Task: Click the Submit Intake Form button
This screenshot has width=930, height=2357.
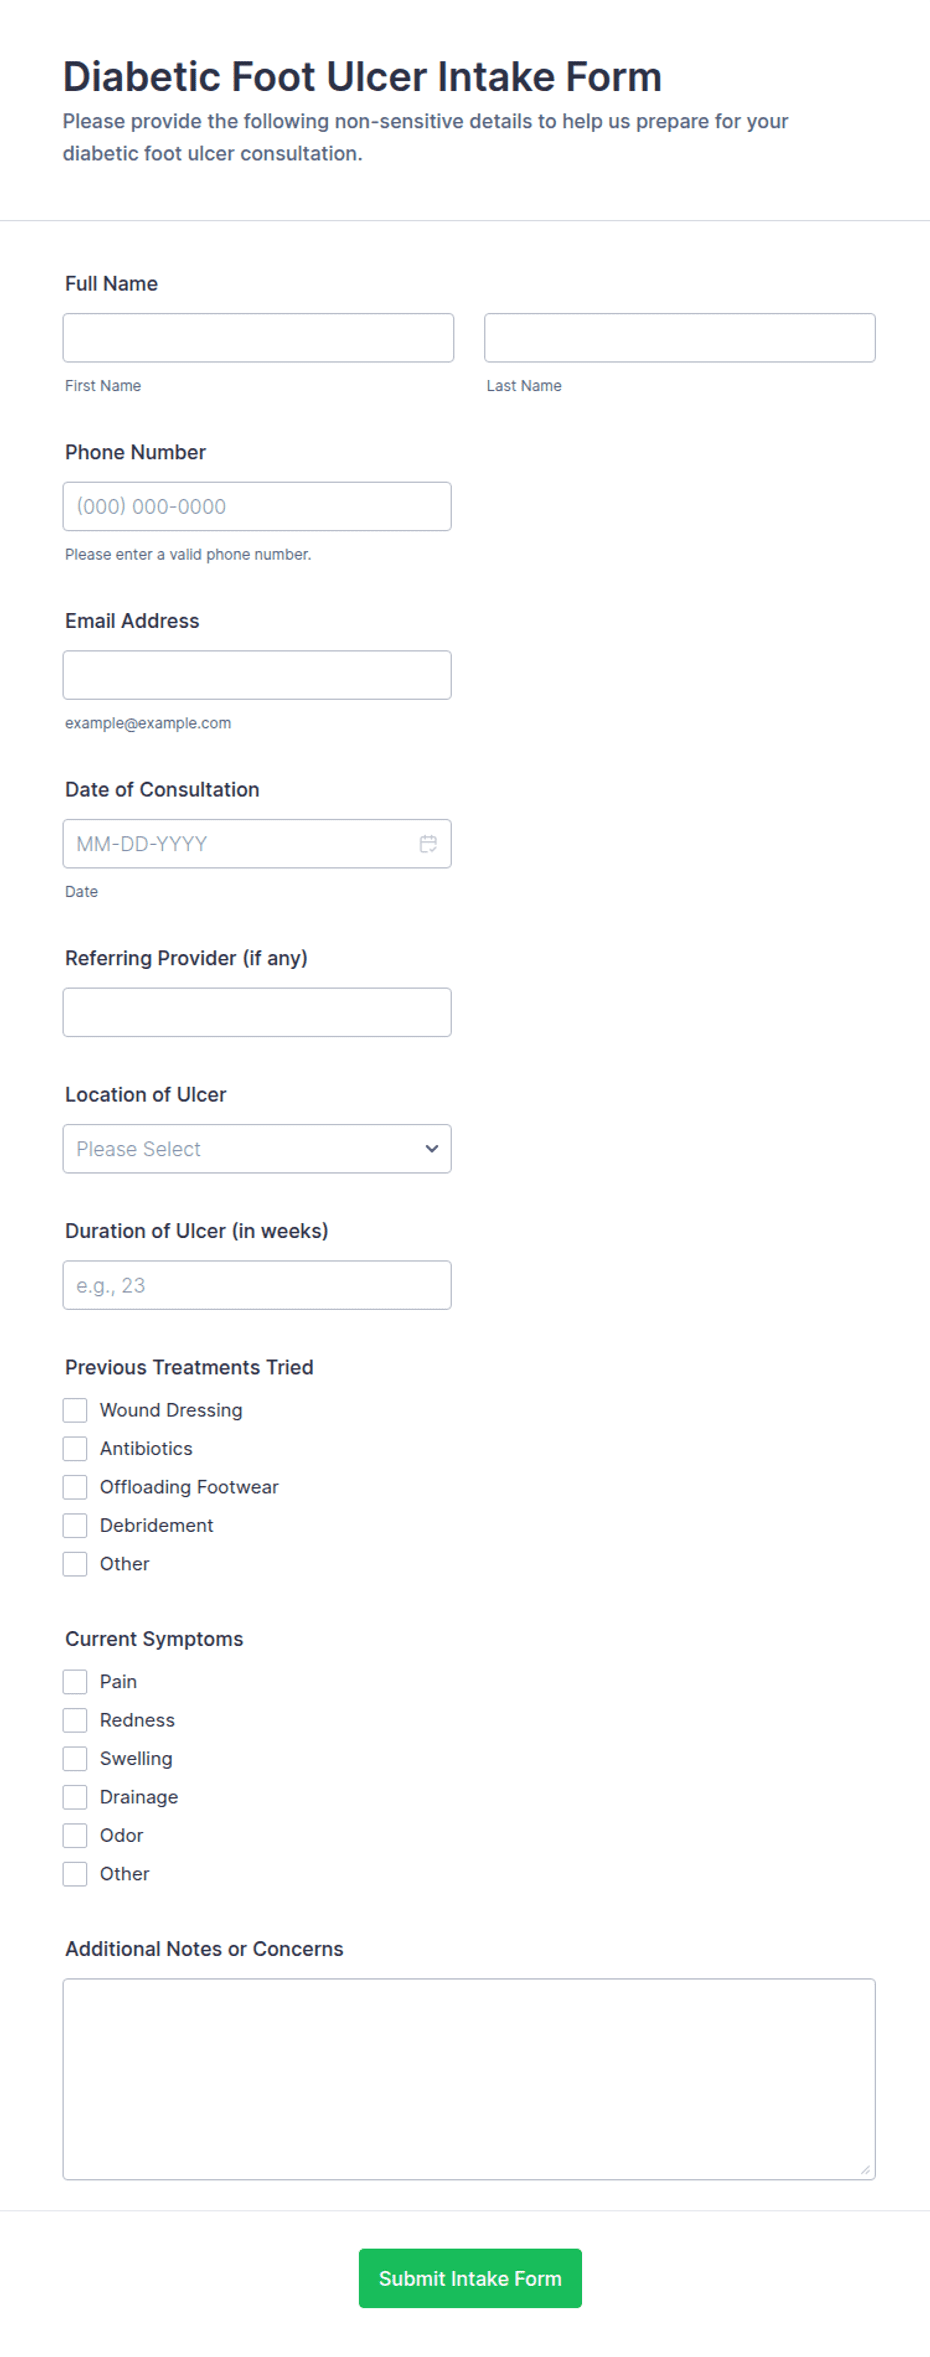Action: tap(470, 2278)
